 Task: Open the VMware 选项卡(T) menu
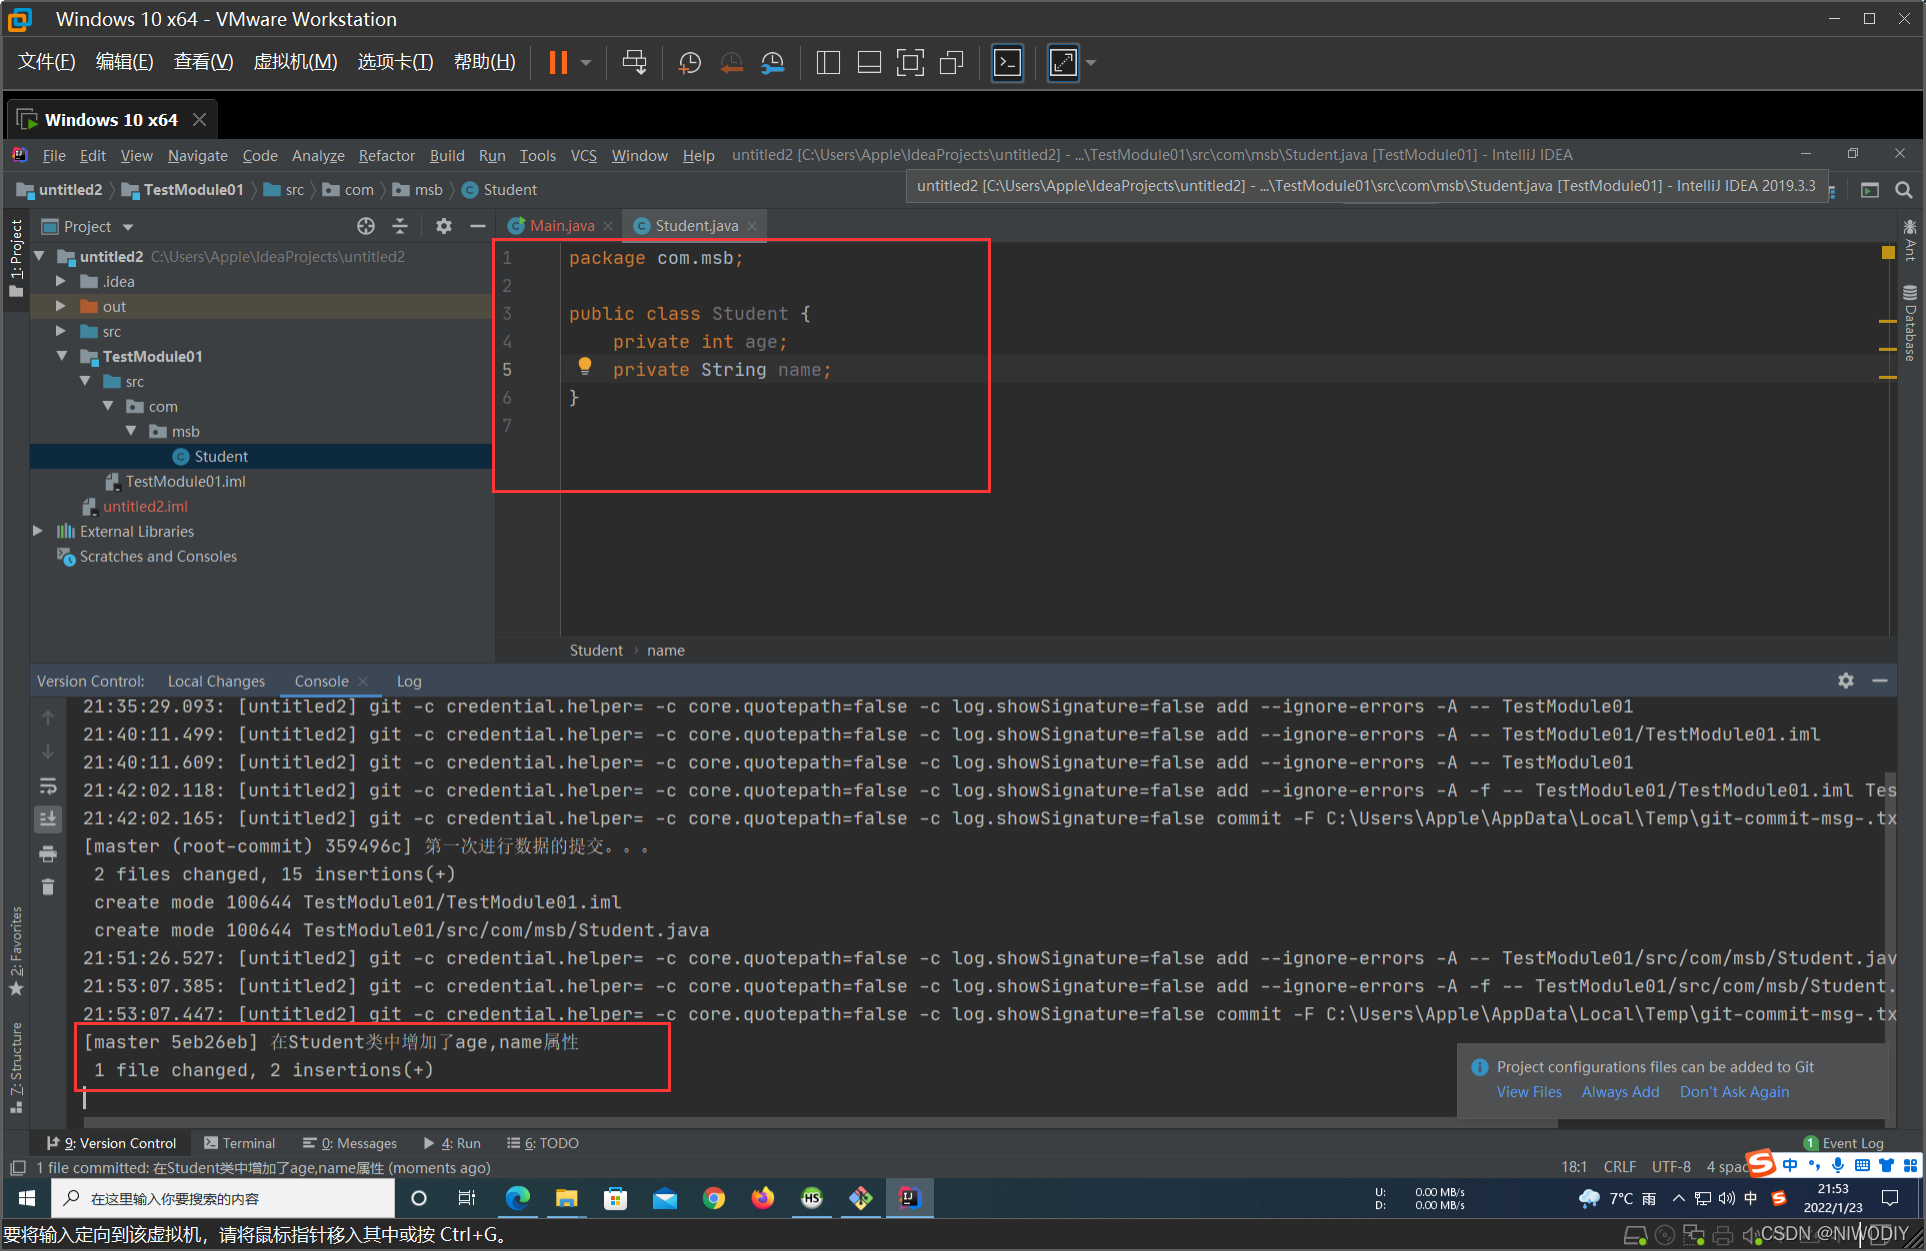coord(396,62)
